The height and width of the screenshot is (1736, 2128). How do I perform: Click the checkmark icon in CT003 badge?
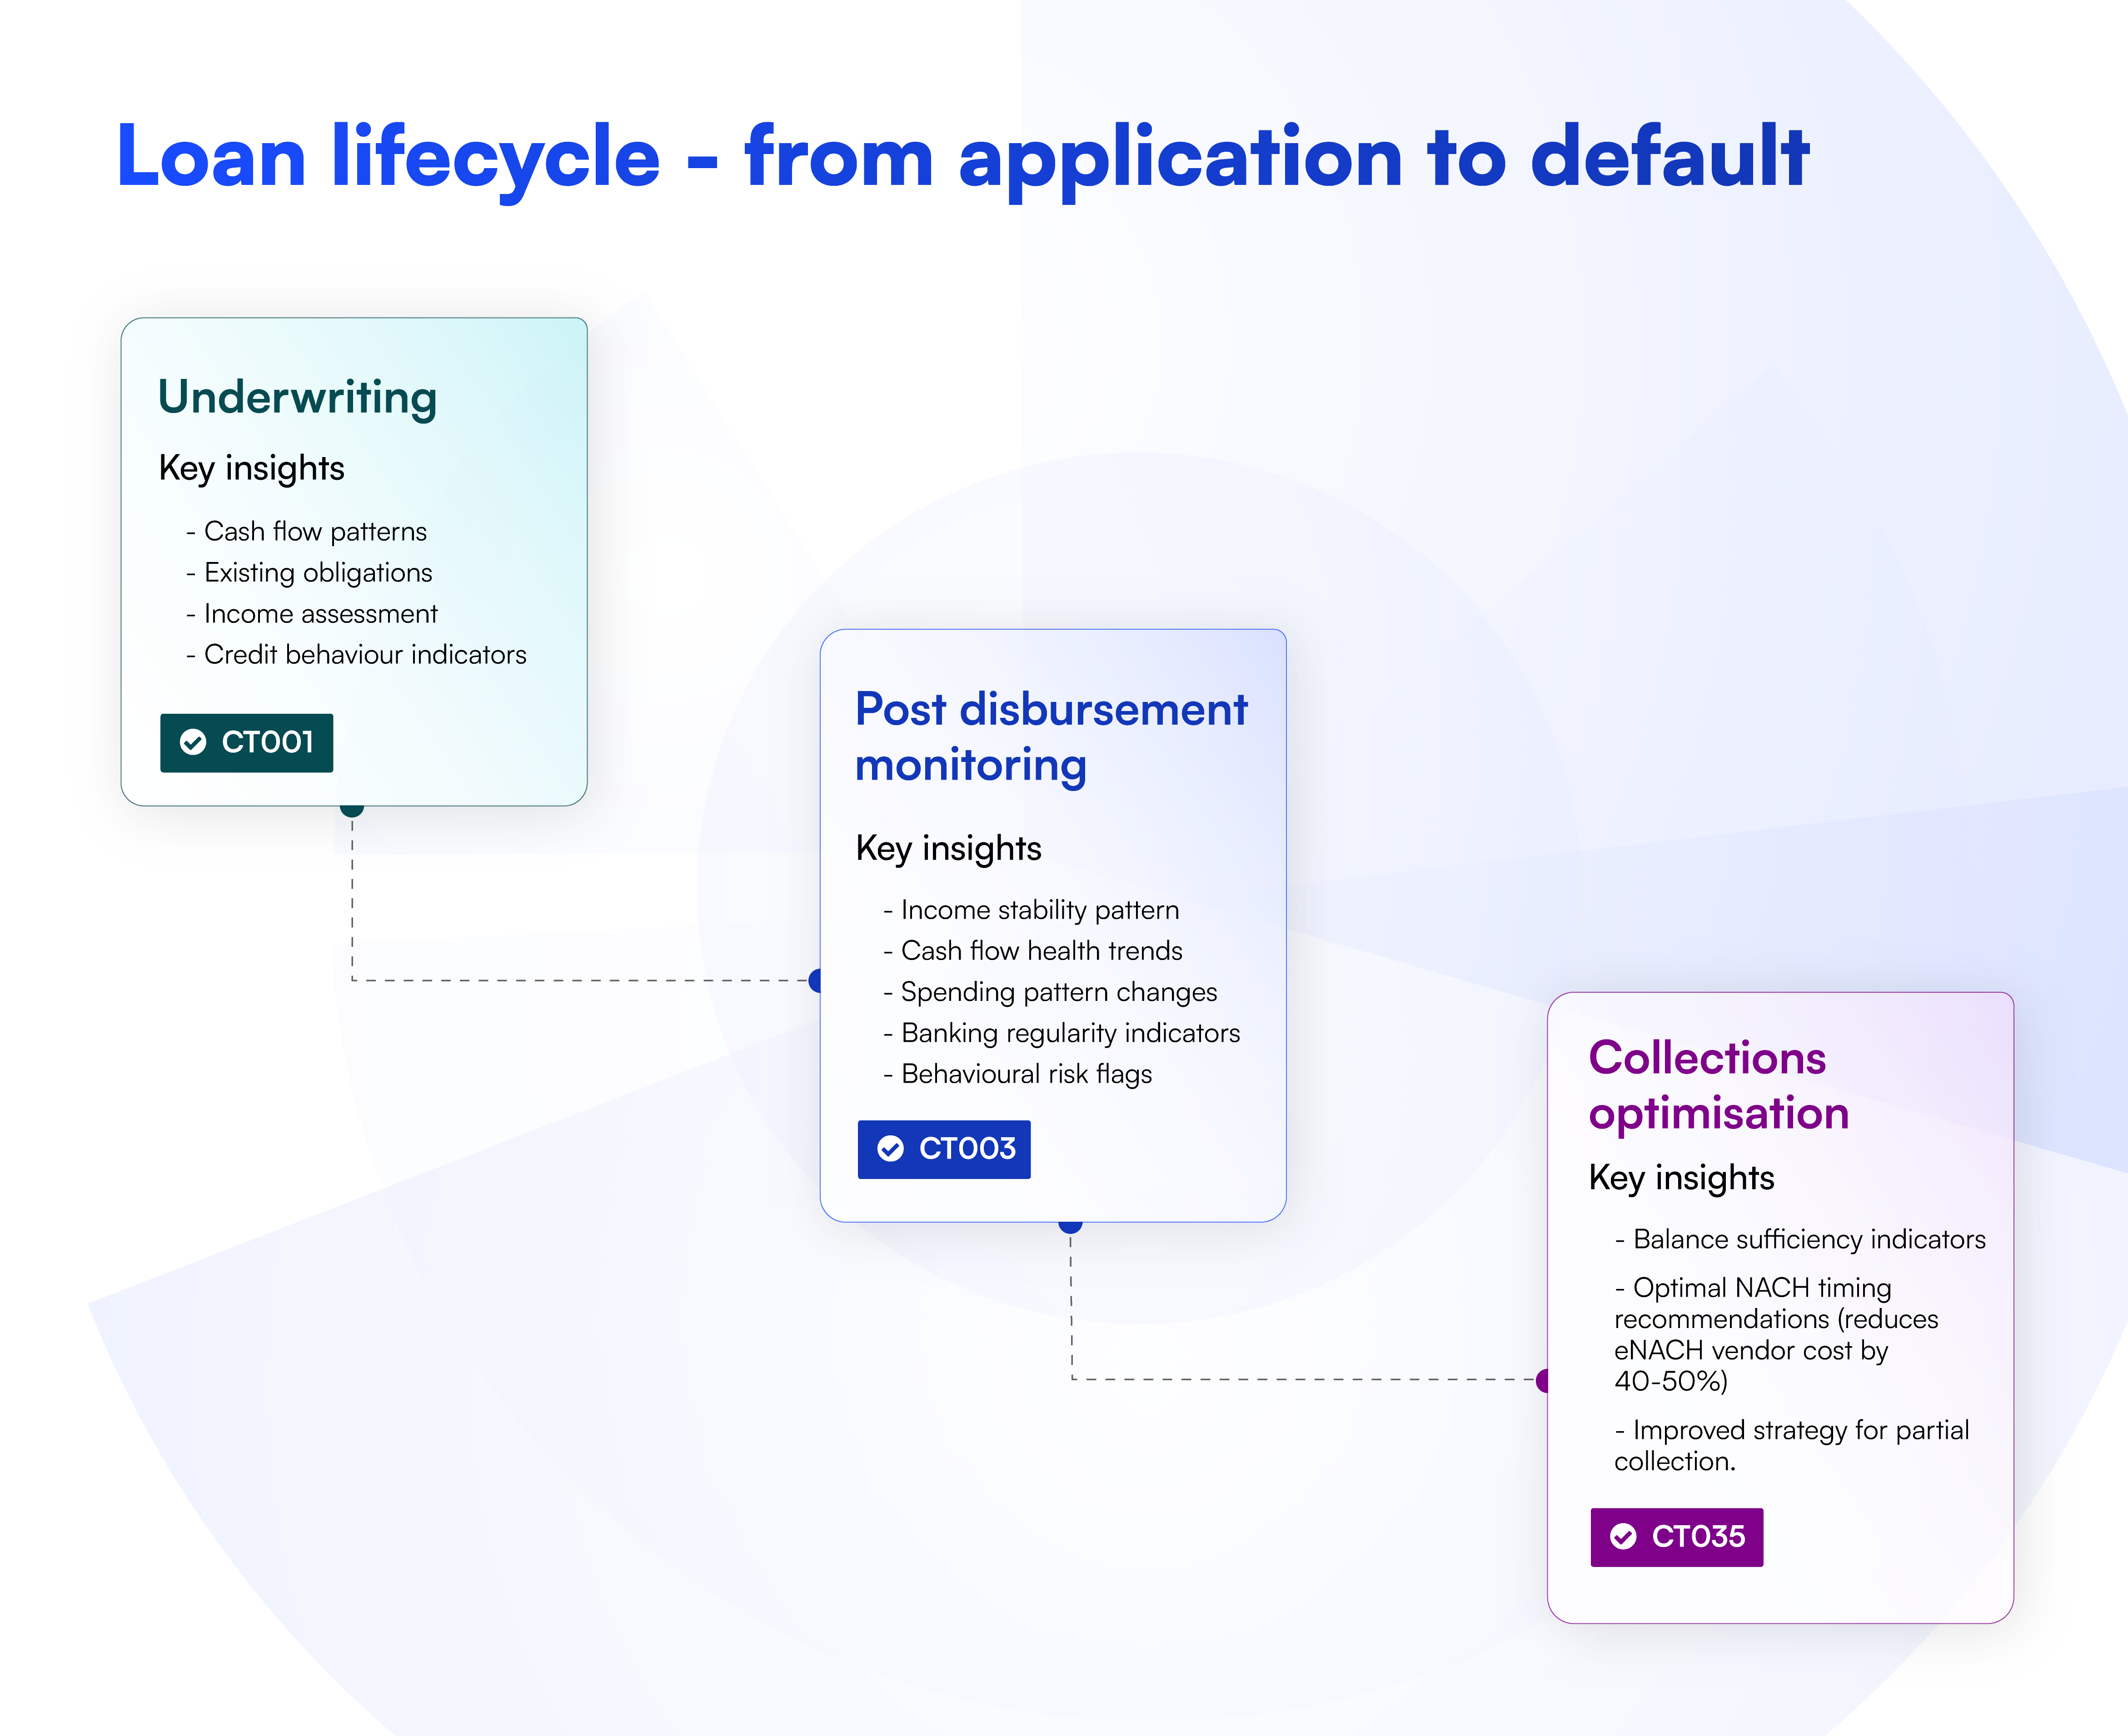[890, 1148]
